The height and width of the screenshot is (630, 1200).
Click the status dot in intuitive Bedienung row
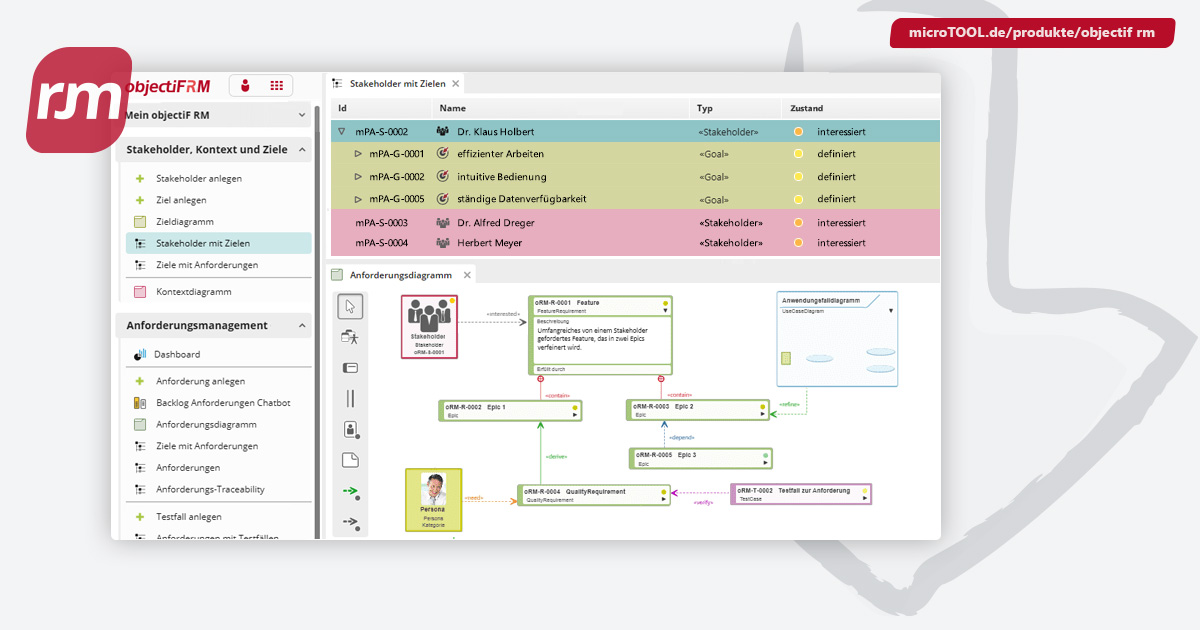coord(798,176)
